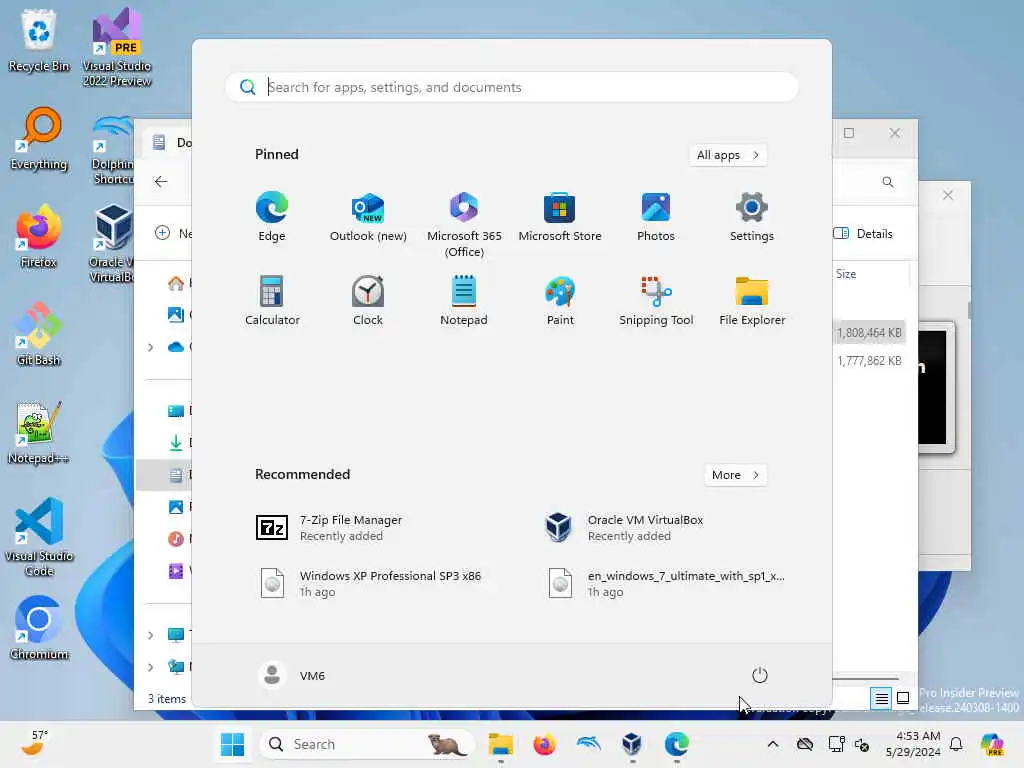
Task: Open Recycle Bin on the desktop
Action: click(x=39, y=40)
